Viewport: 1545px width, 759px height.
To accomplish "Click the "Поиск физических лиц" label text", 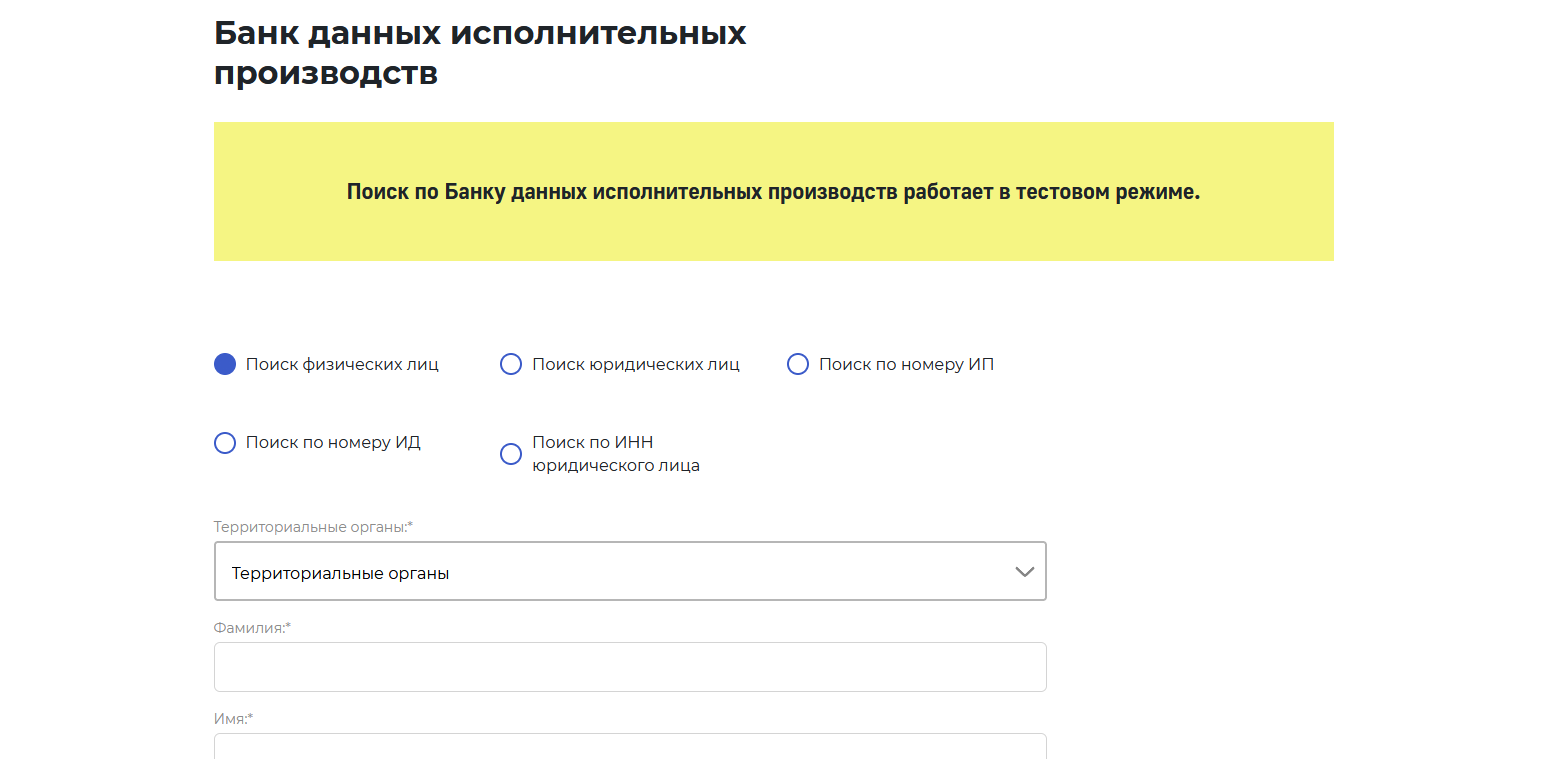I will click(x=342, y=364).
